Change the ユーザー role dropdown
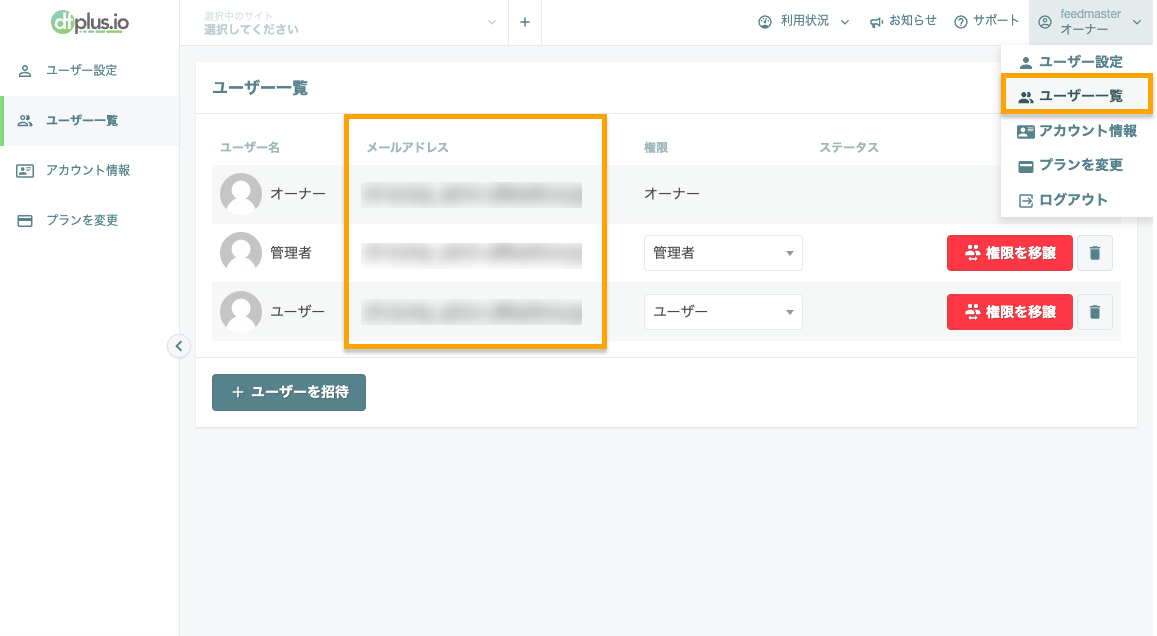Viewport: 1157px width, 636px height. coord(723,312)
